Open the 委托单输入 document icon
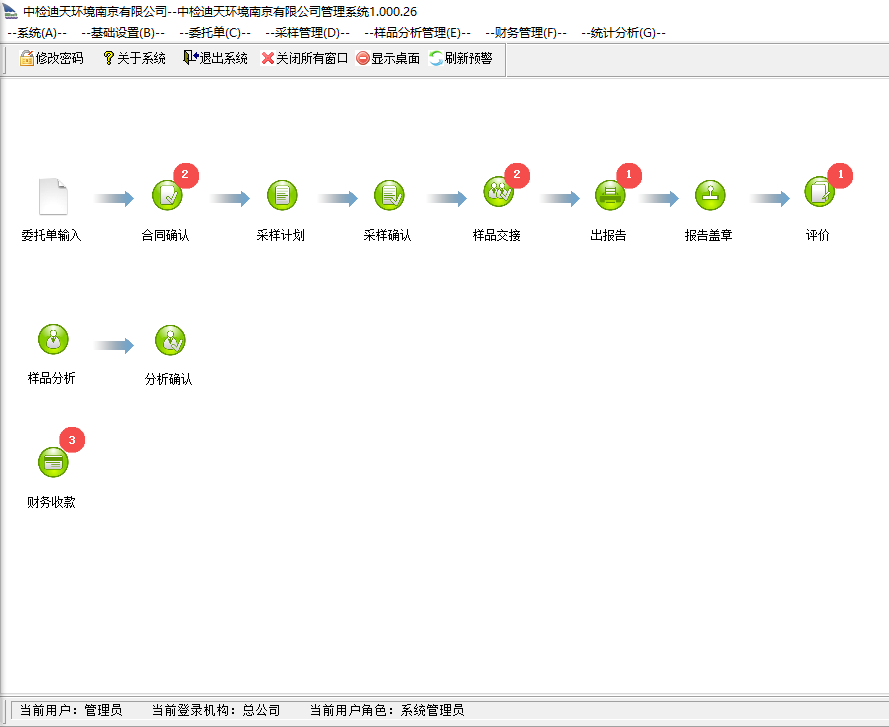Image resolution: width=889 pixels, height=727 pixels. 53,197
